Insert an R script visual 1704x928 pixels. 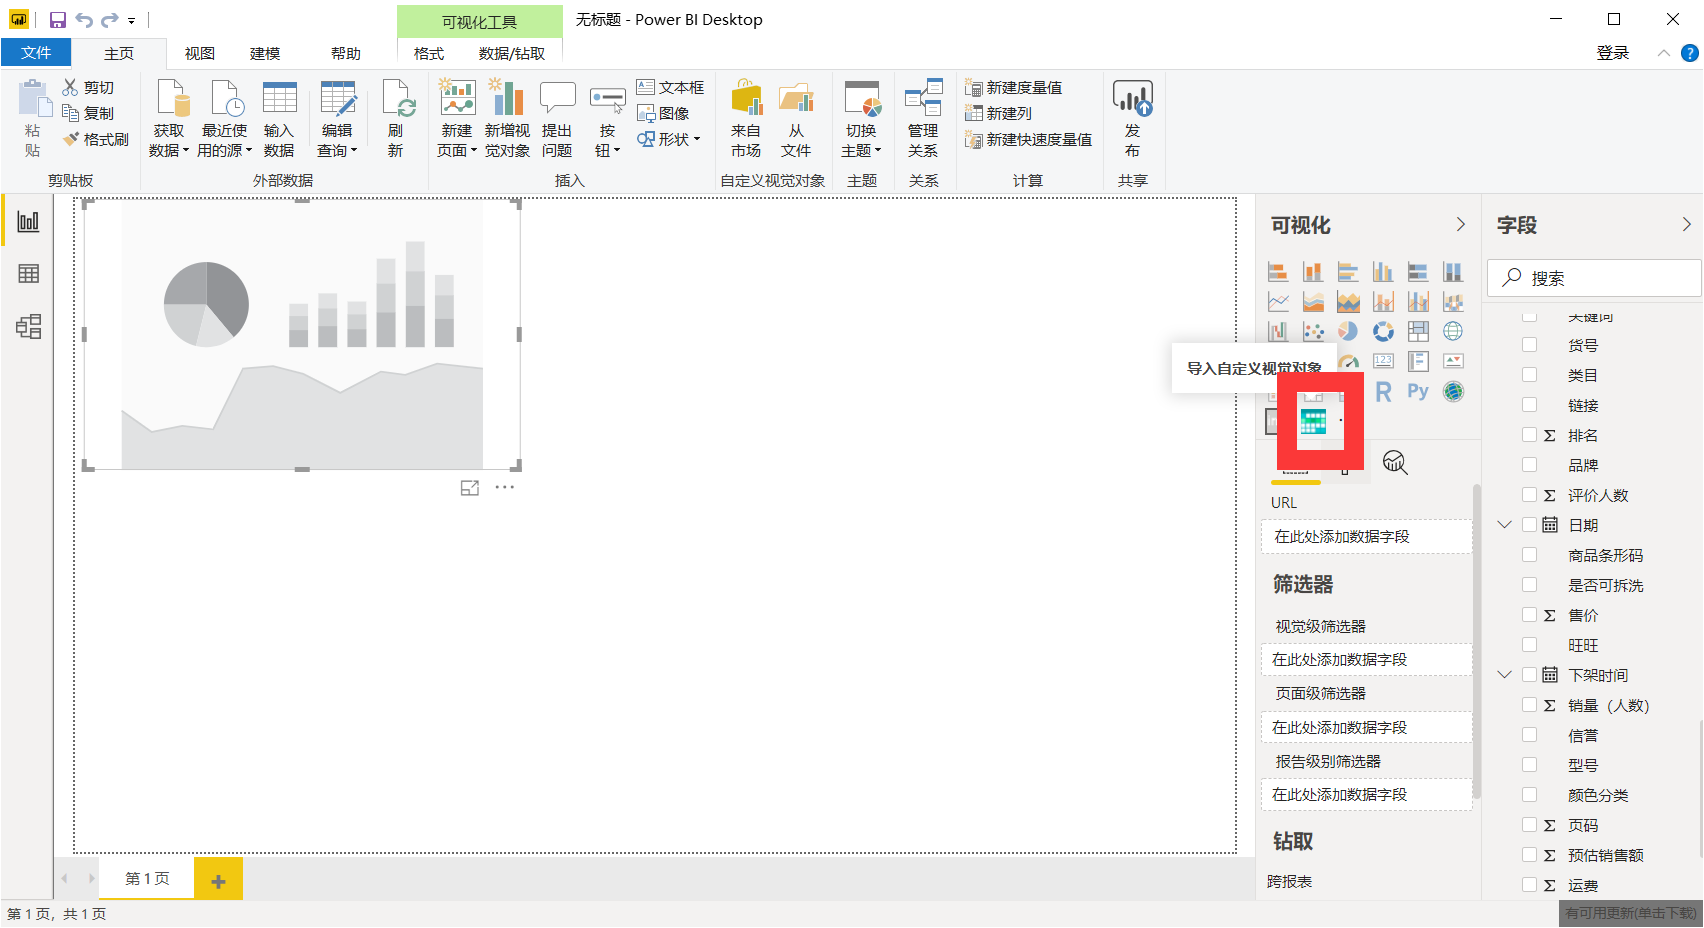point(1384,392)
